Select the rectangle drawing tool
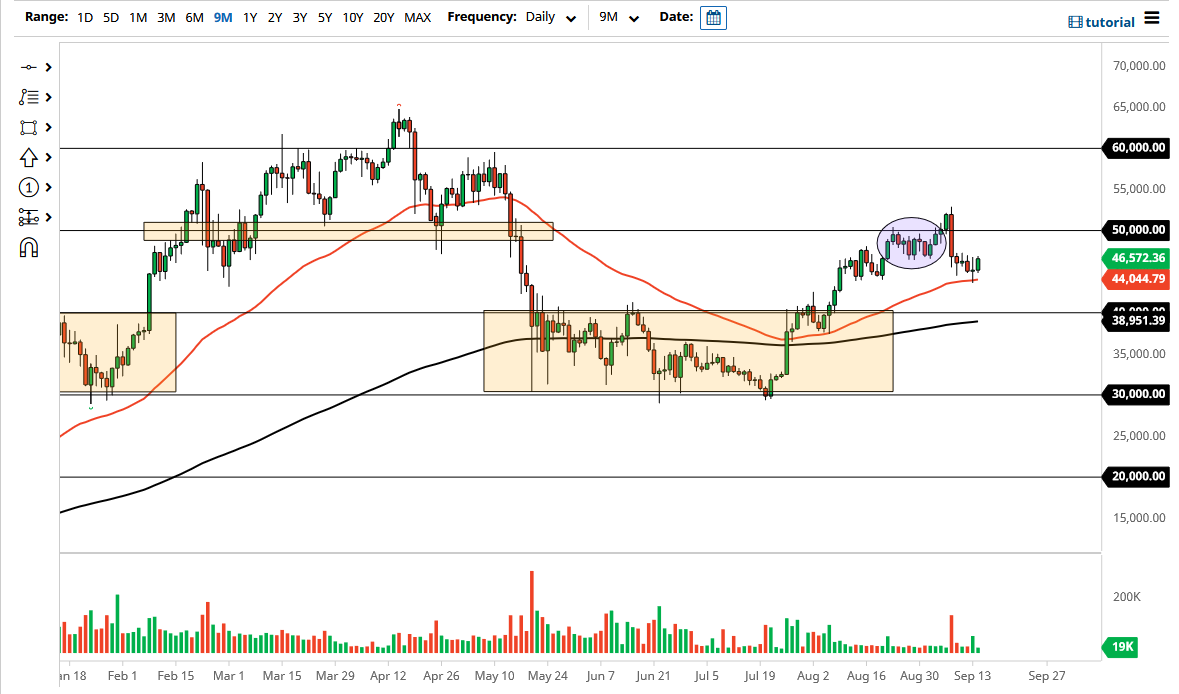This screenshot has height=694, width=1179. coord(28,127)
